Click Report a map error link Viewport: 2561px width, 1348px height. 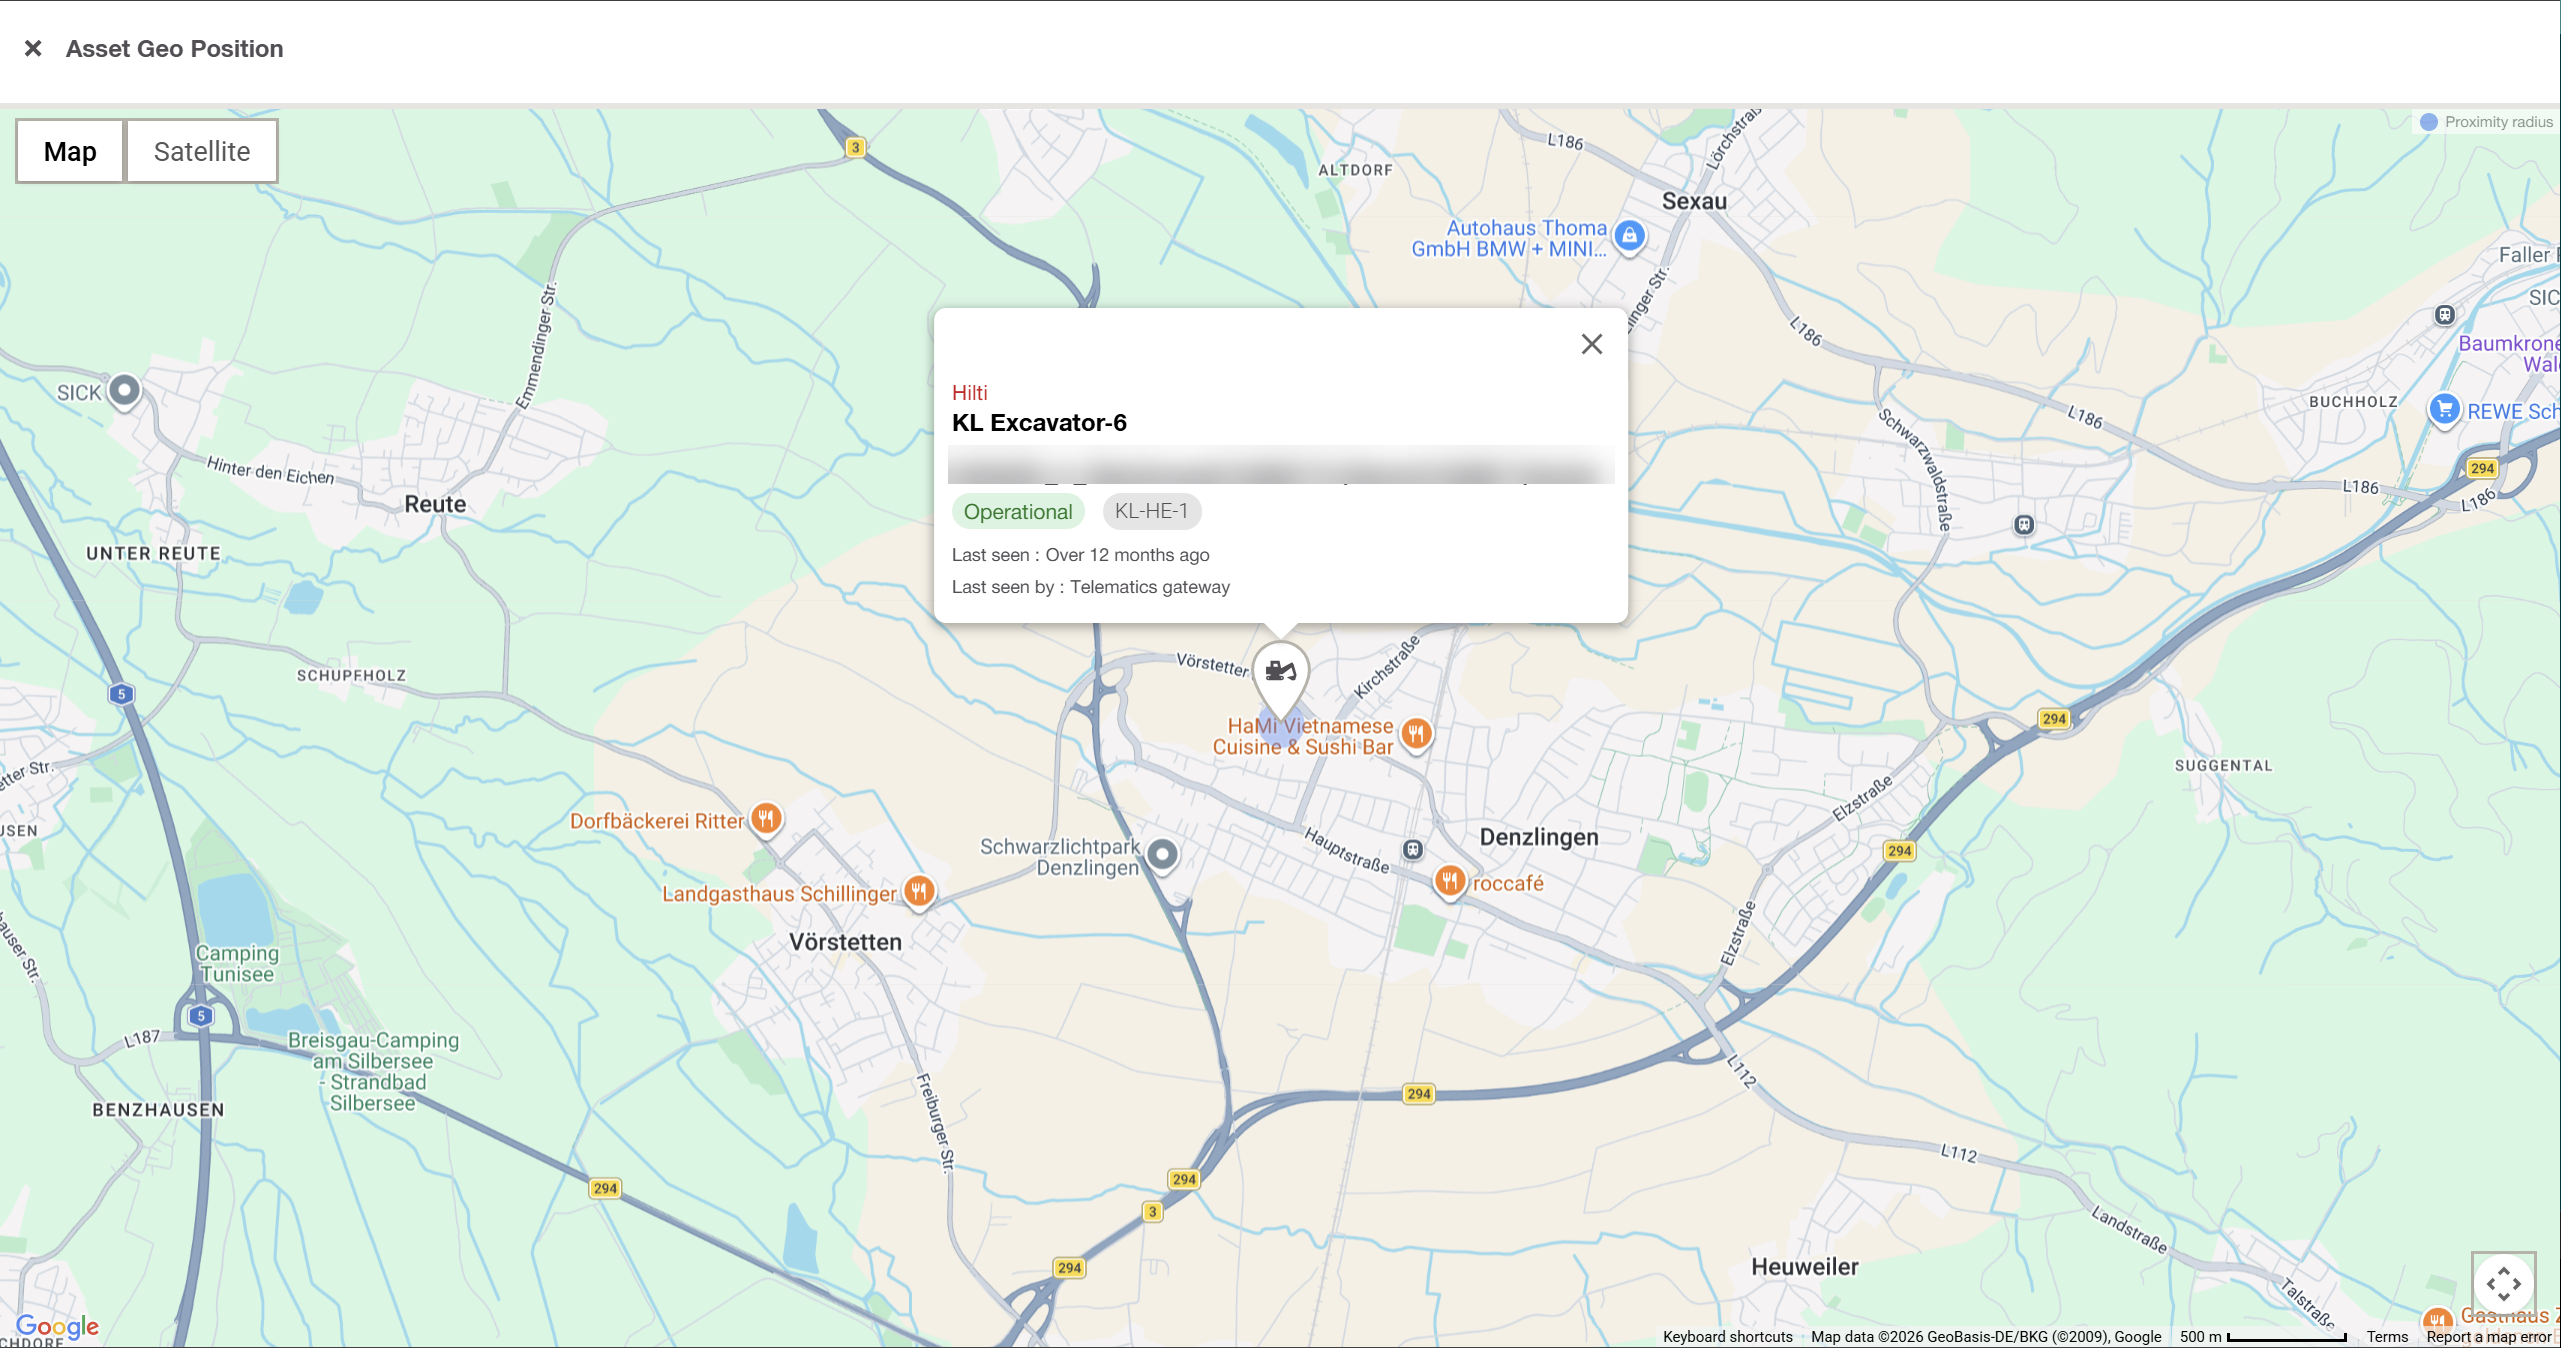point(2488,1336)
